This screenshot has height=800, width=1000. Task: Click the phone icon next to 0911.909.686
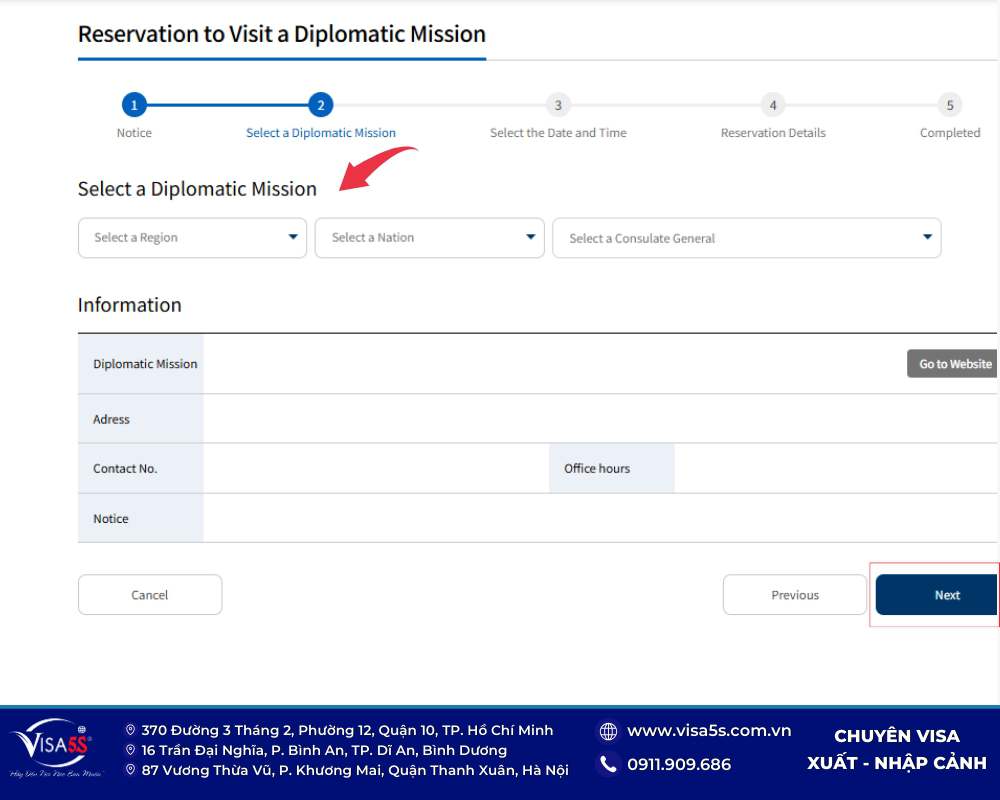tap(607, 764)
